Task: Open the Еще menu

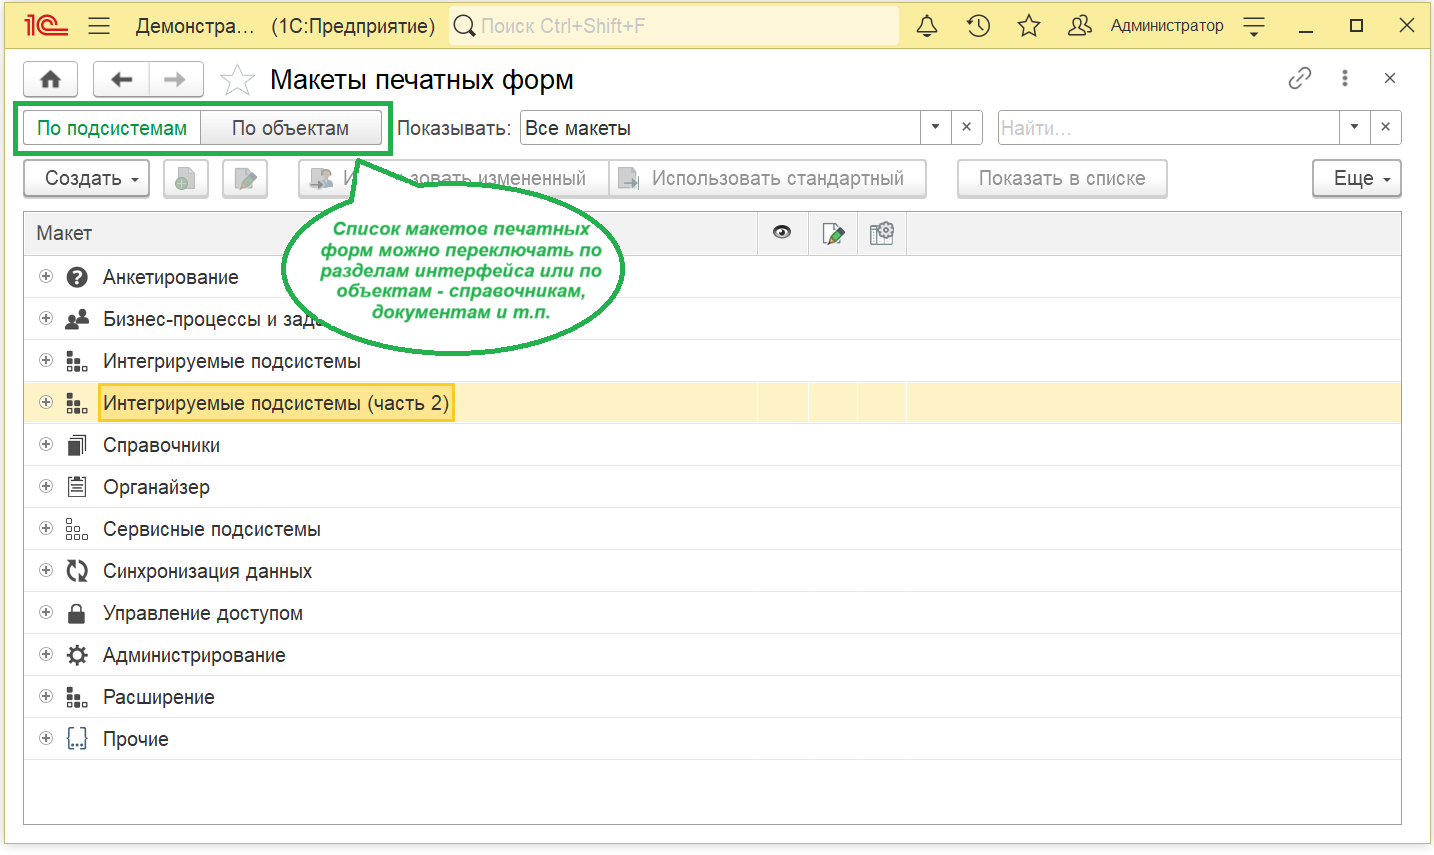Action: (x=1356, y=179)
